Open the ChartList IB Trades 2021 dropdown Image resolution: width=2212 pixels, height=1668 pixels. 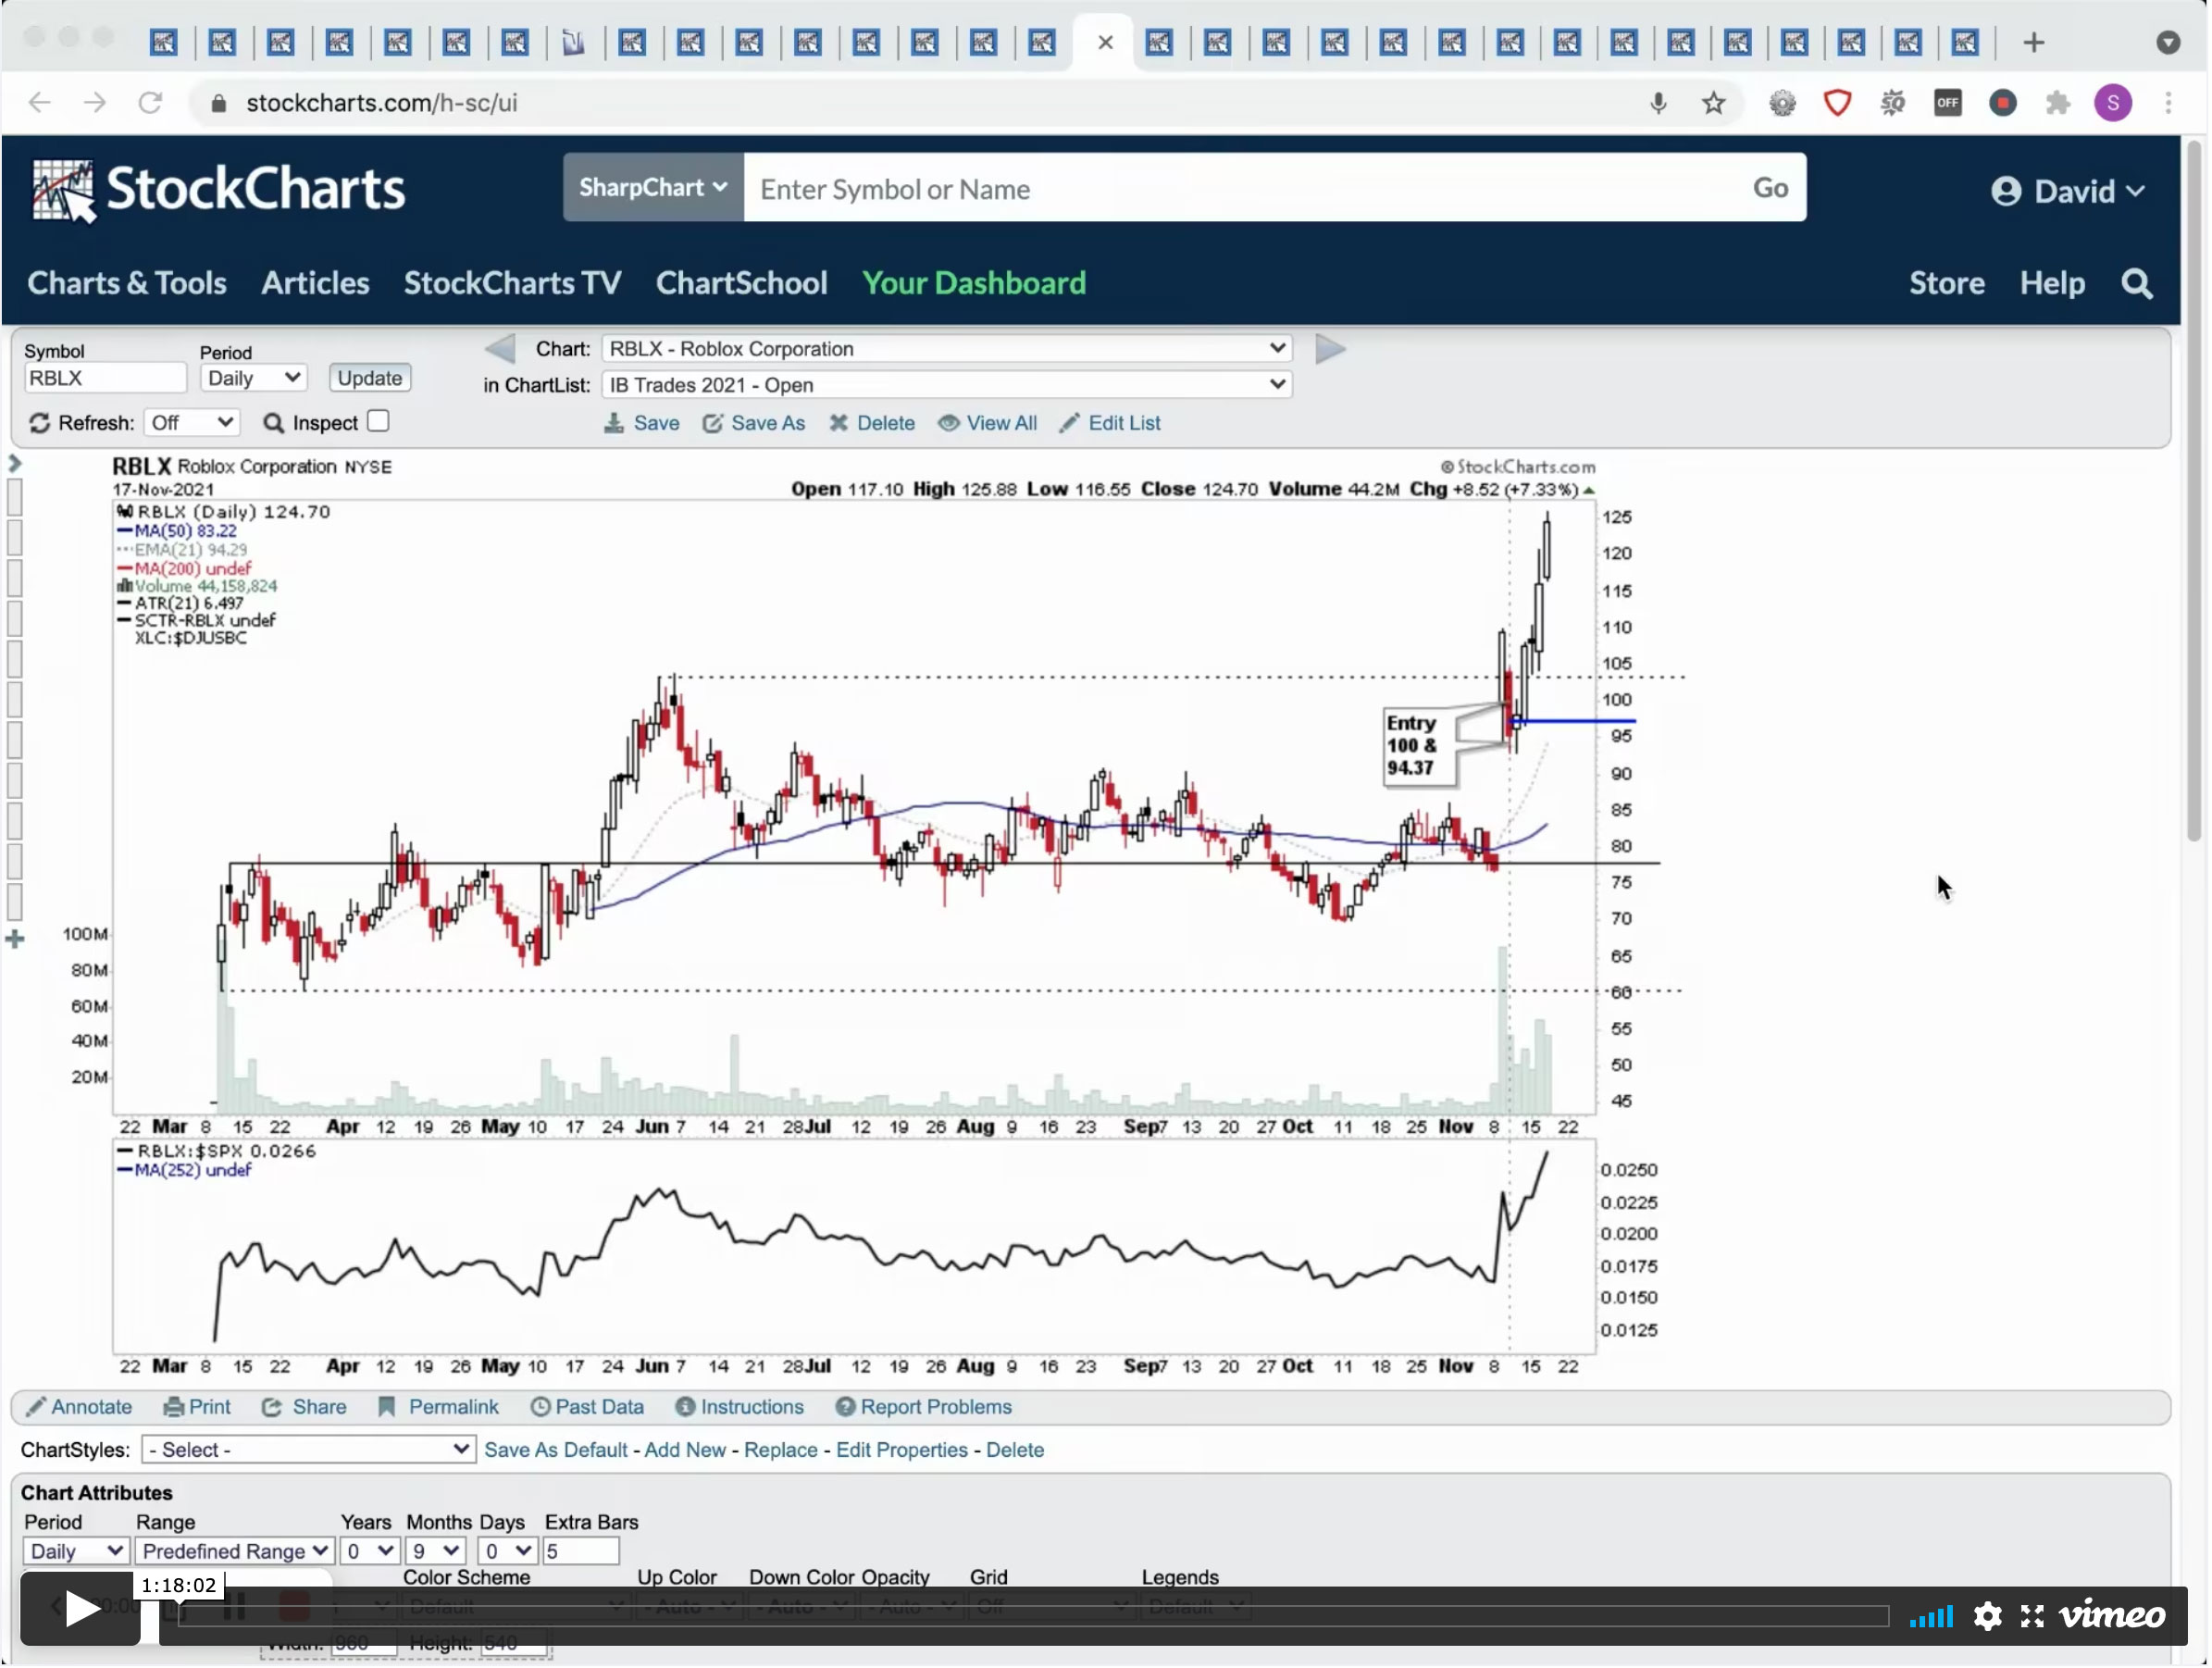point(946,385)
